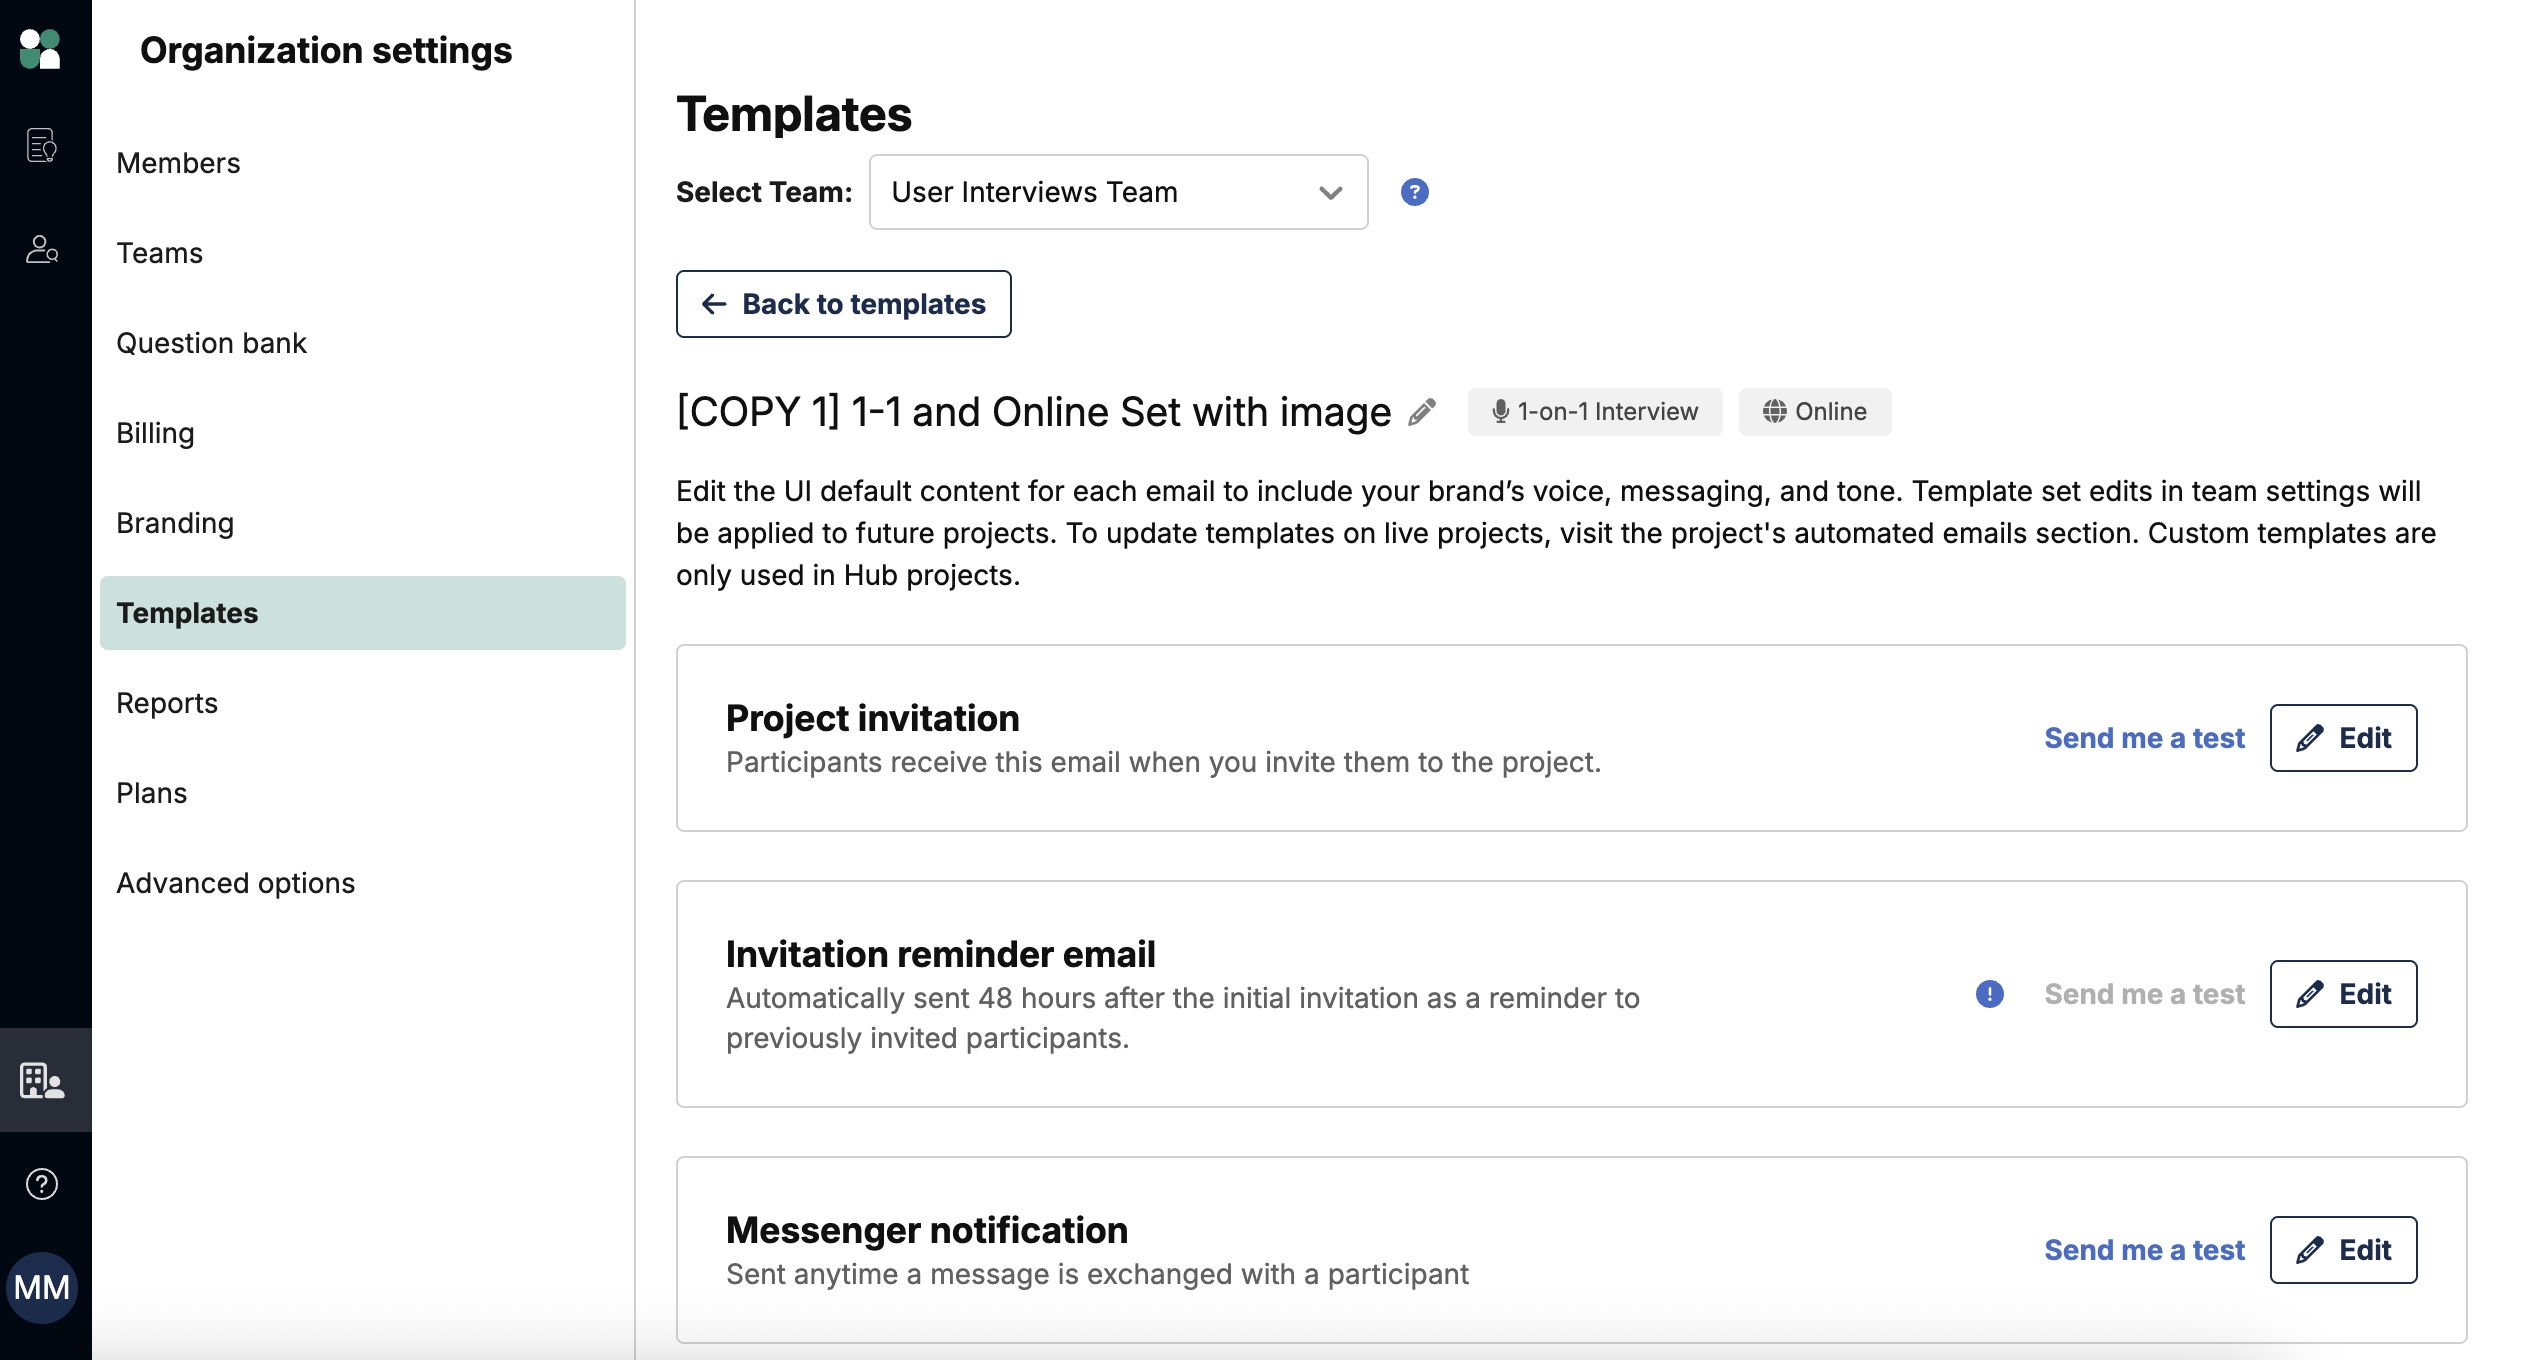Image resolution: width=2526 pixels, height=1360 pixels.
Task: Click pencil icon to rename template set
Action: (x=1422, y=412)
